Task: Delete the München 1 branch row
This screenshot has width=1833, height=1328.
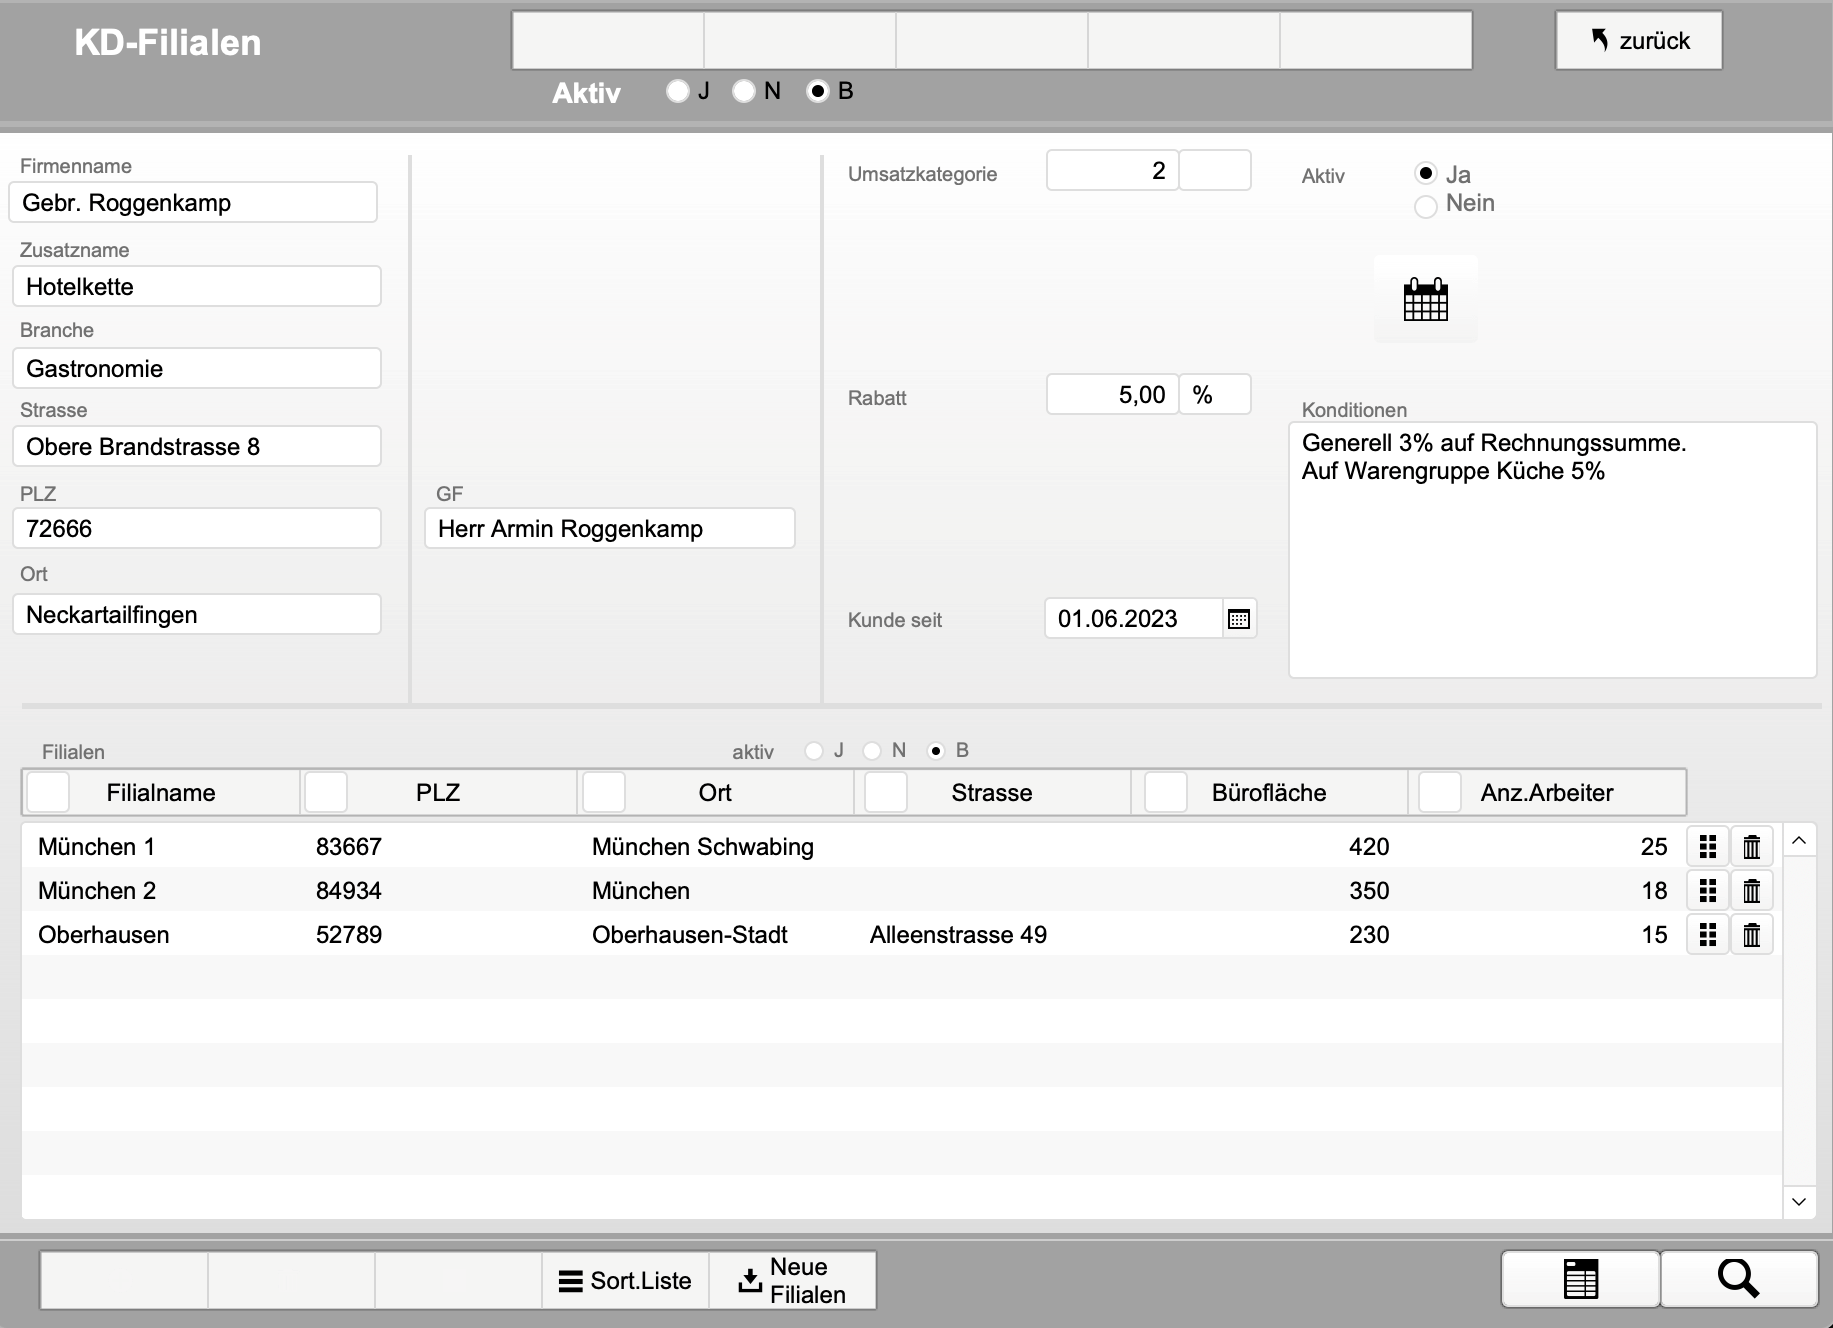Action: [x=1751, y=847]
